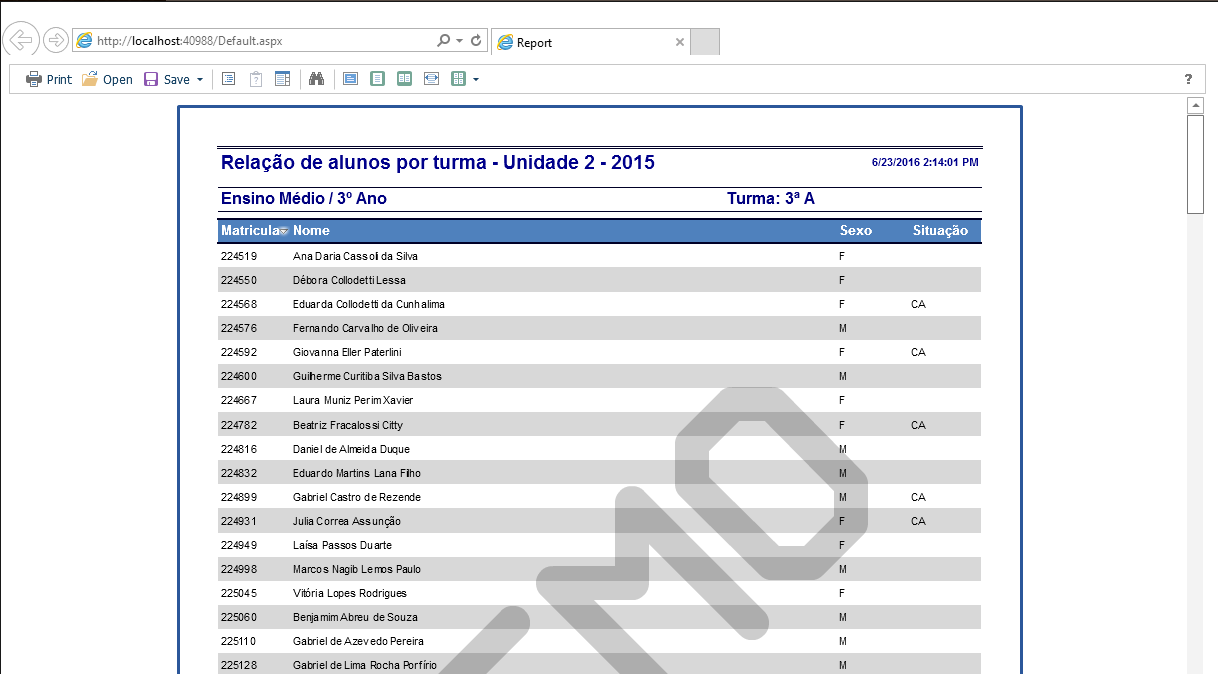1218x674 pixels.
Task: Open a new blank browser tab
Action: [705, 42]
